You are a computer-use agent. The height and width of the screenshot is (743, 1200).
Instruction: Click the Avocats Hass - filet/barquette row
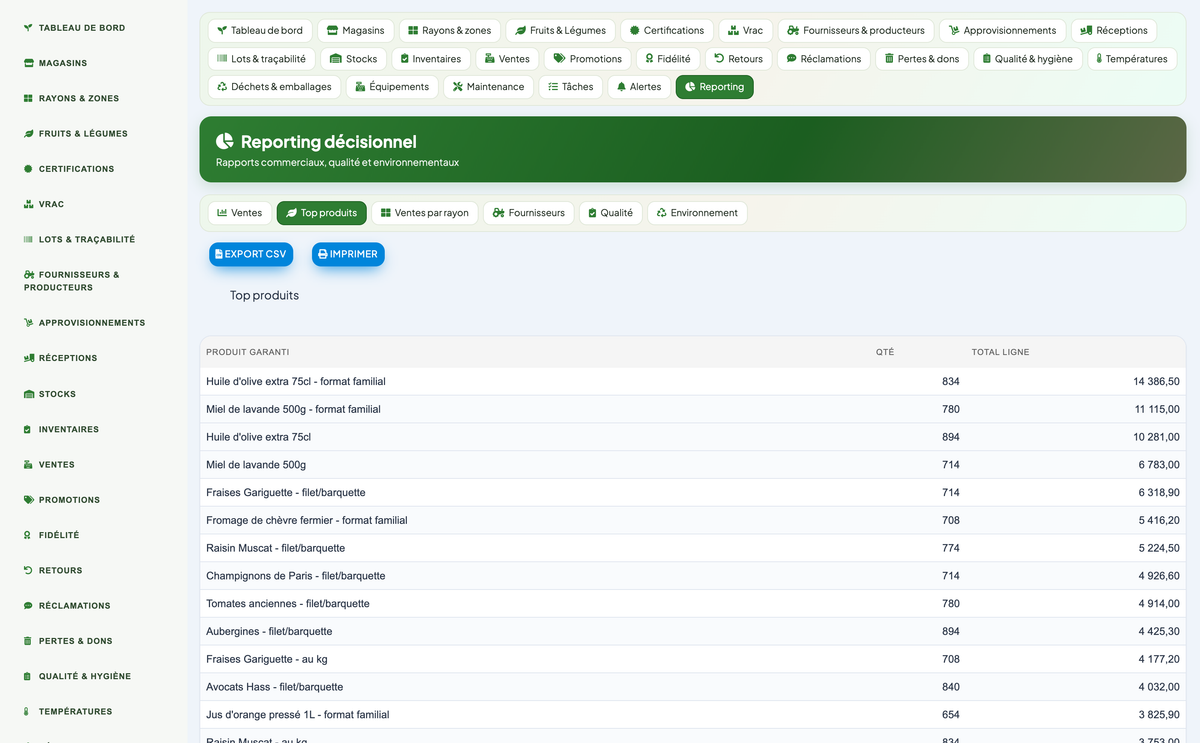click(692, 687)
